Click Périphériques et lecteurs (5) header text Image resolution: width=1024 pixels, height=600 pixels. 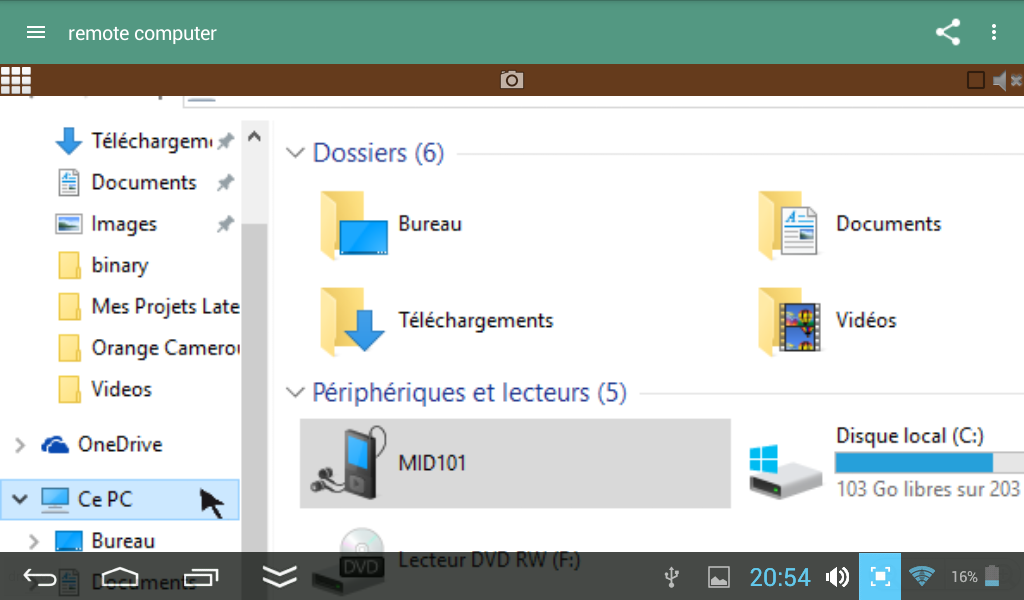pos(470,392)
